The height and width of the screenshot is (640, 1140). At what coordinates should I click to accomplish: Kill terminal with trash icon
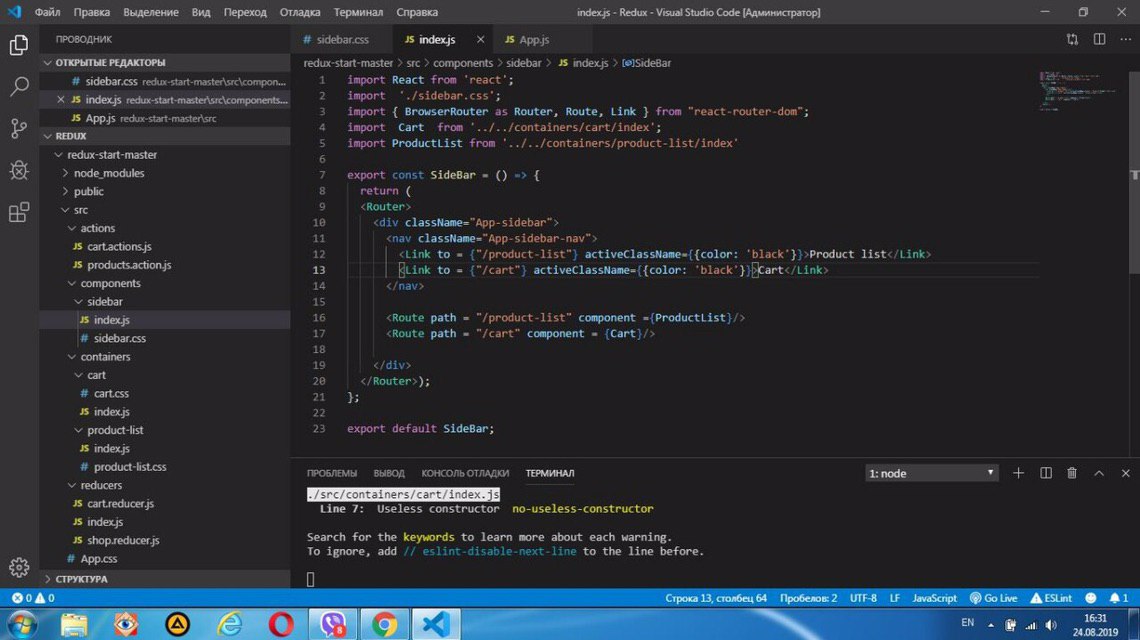[1072, 473]
